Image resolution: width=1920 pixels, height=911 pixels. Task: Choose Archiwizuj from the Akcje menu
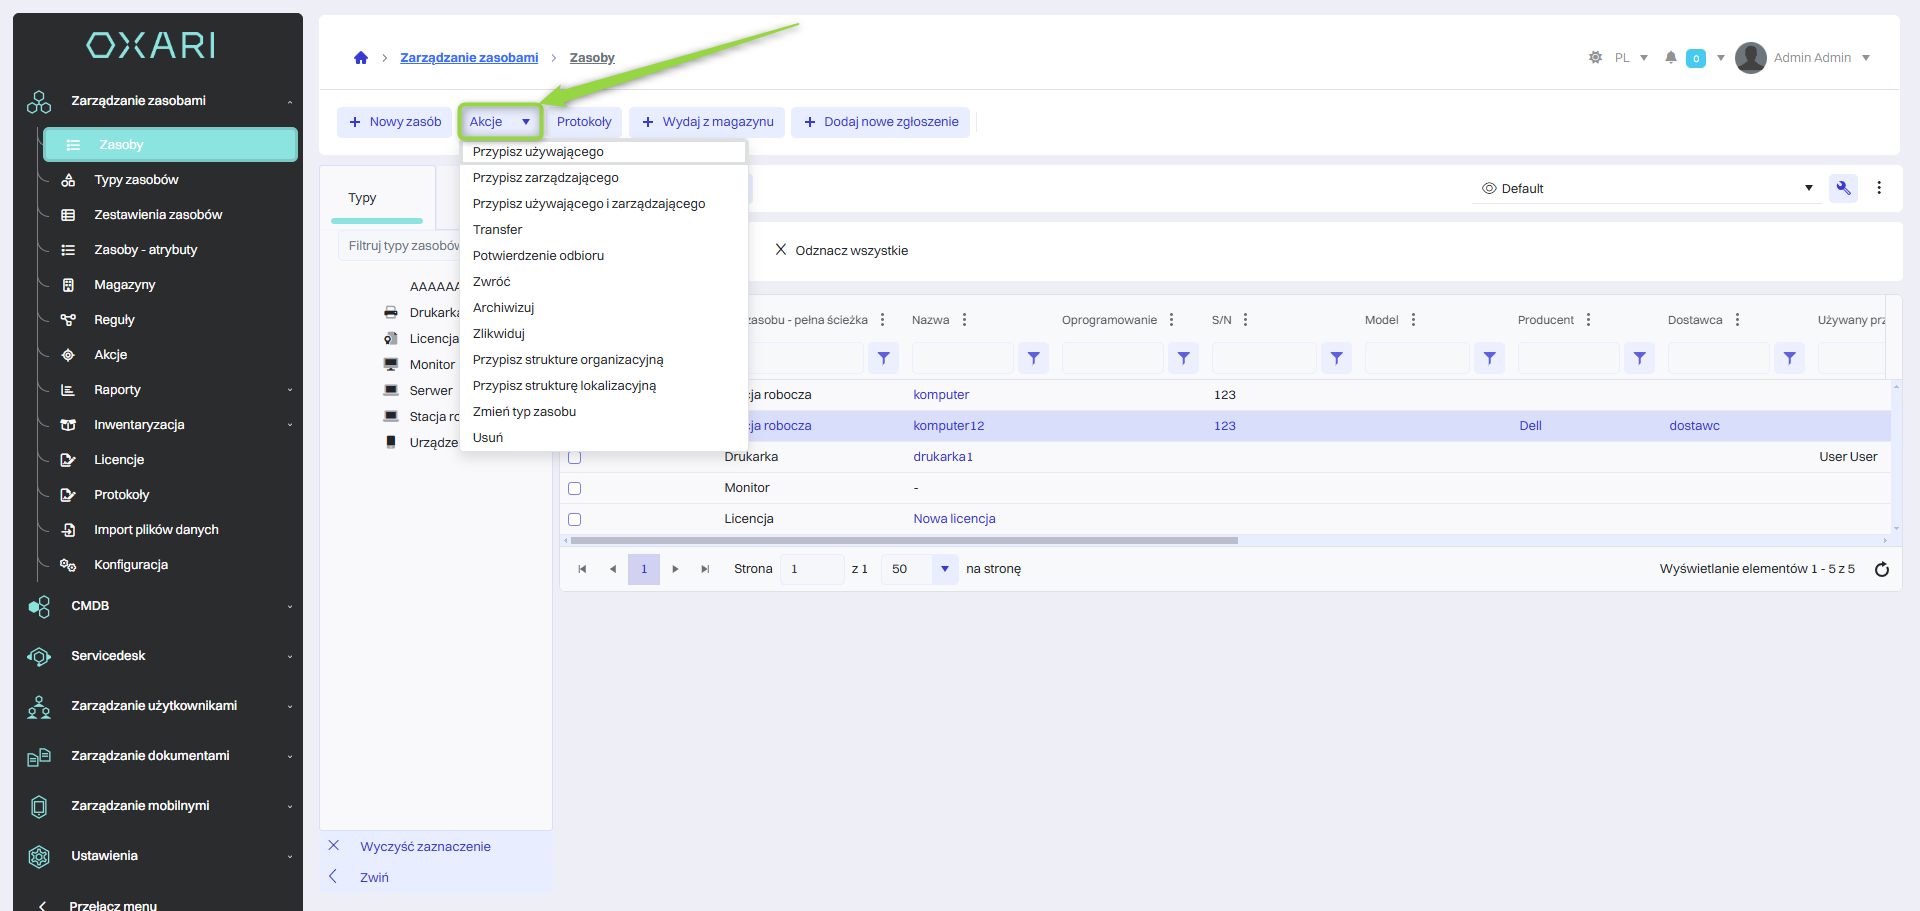coord(503,308)
